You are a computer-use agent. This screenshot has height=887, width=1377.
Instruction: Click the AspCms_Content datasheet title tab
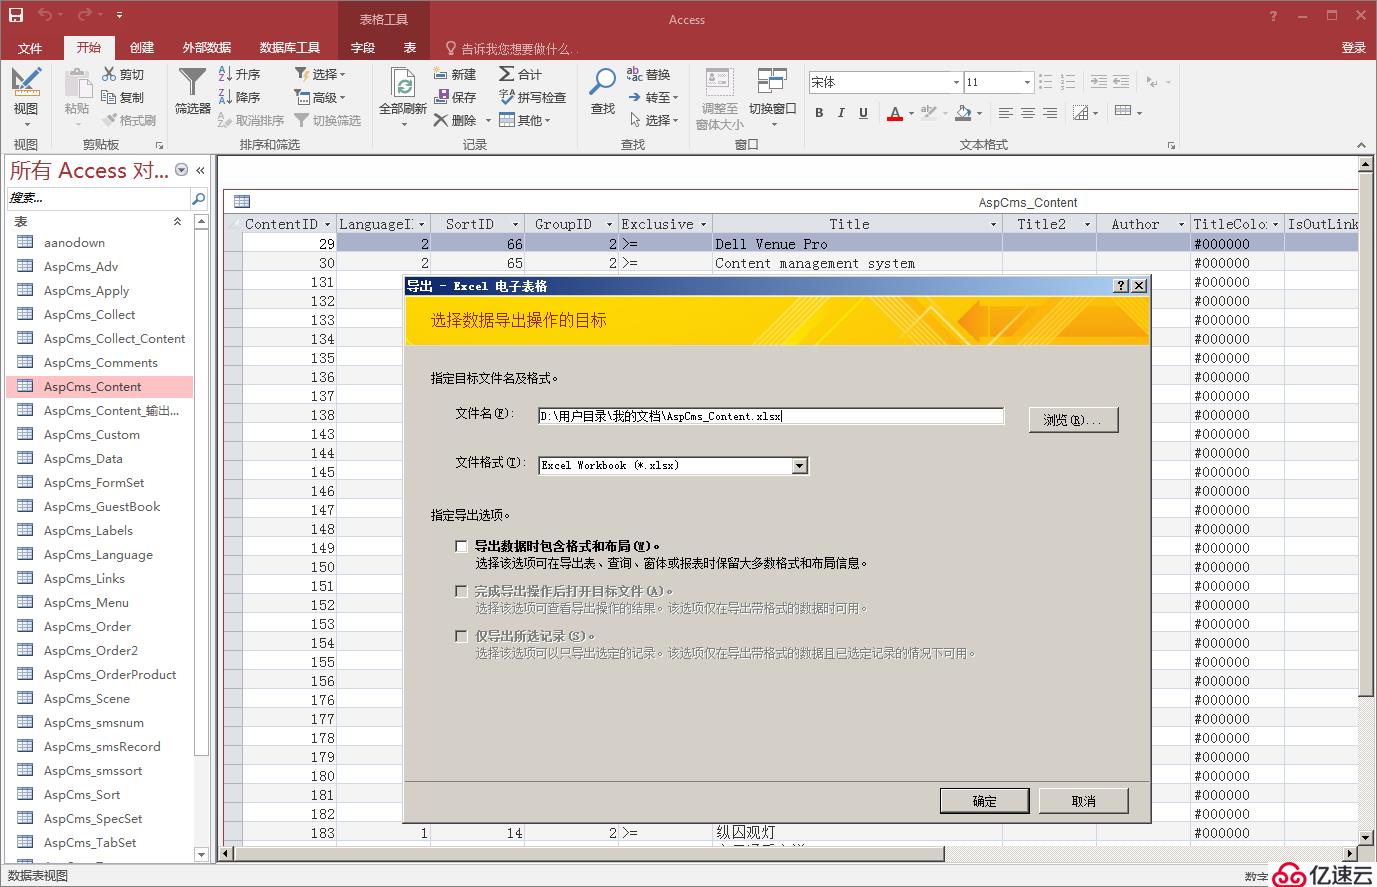tap(1027, 202)
